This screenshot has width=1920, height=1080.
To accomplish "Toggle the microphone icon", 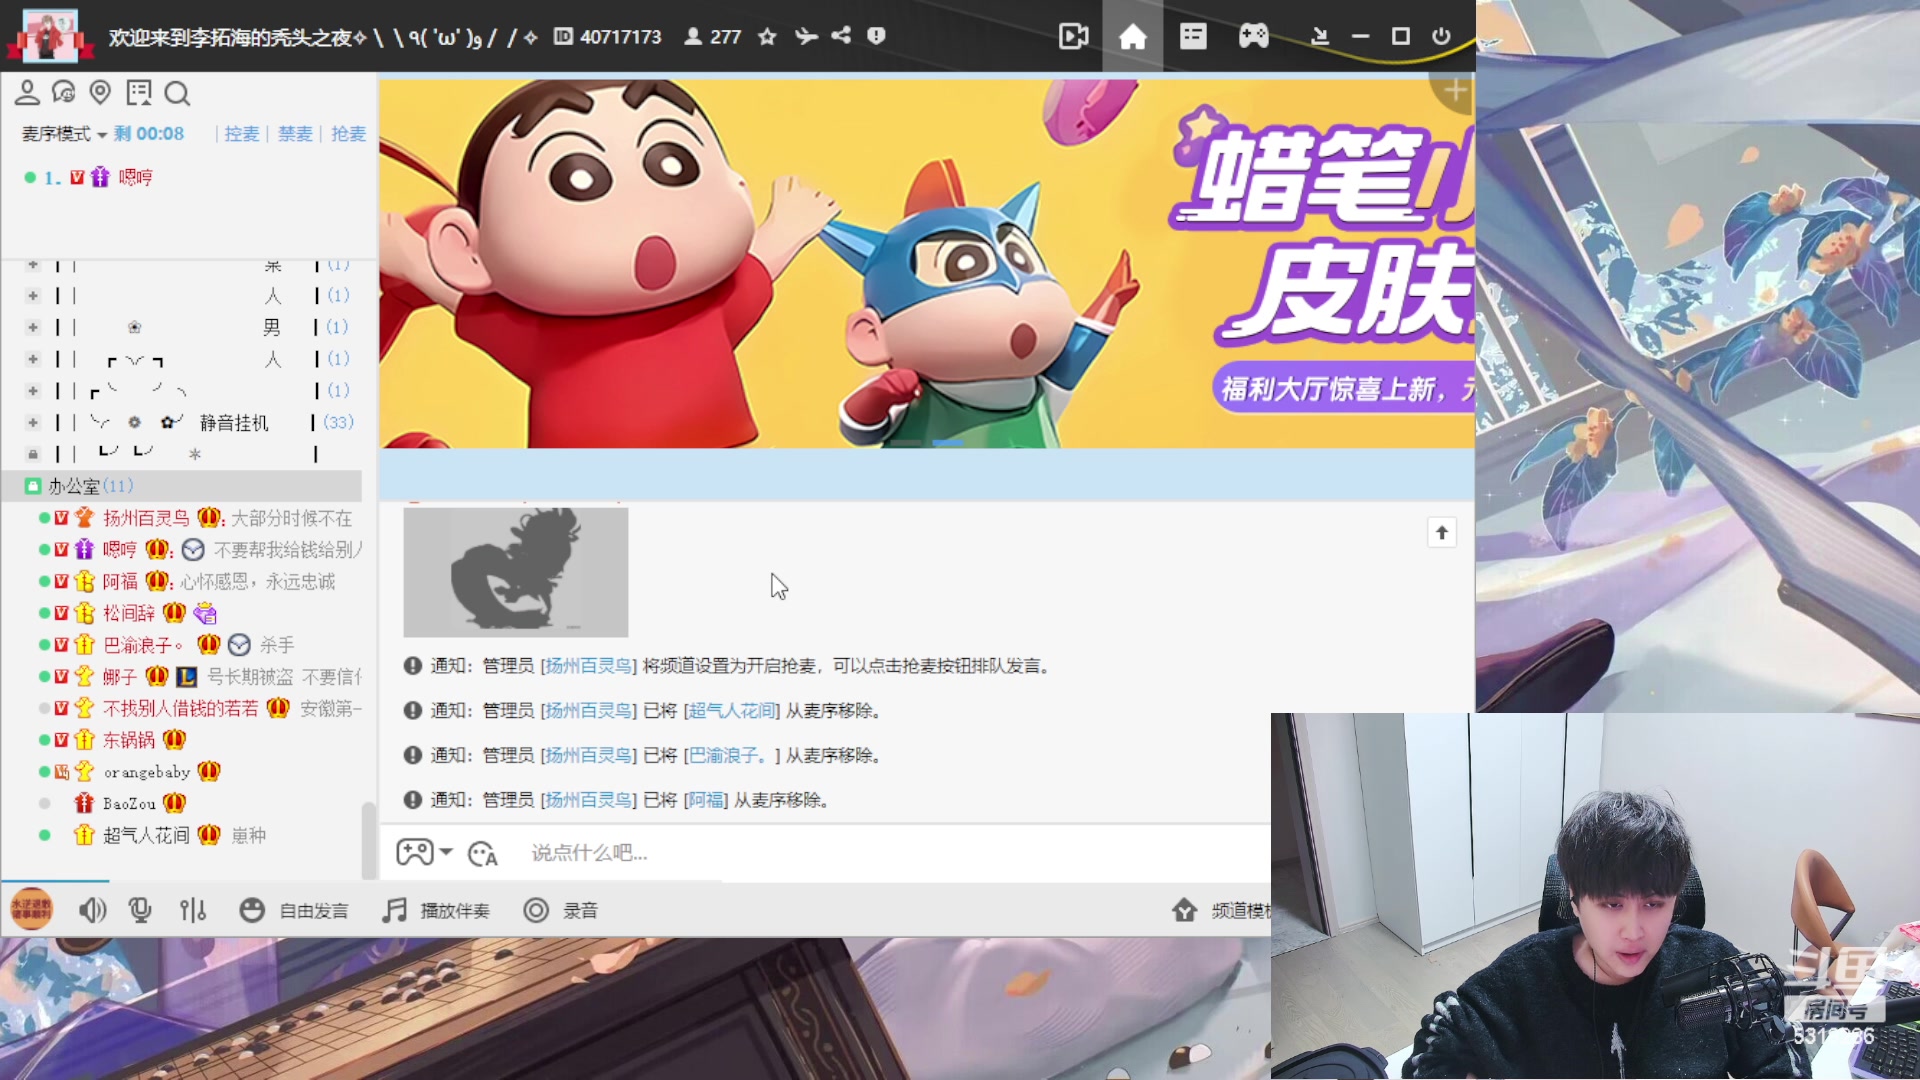I will (x=140, y=910).
